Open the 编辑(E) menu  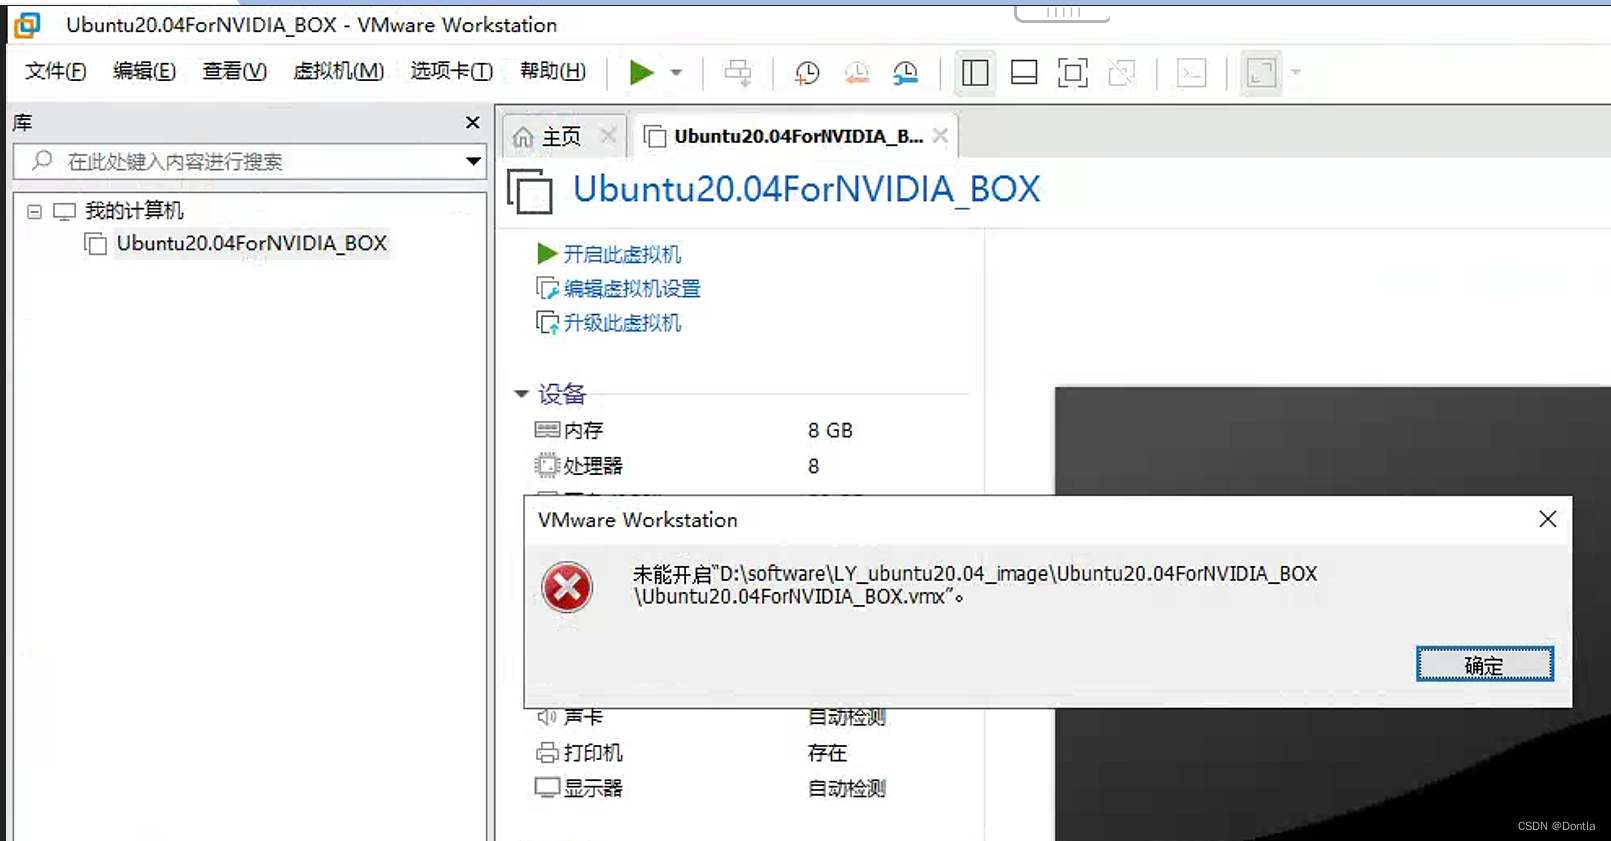point(145,71)
